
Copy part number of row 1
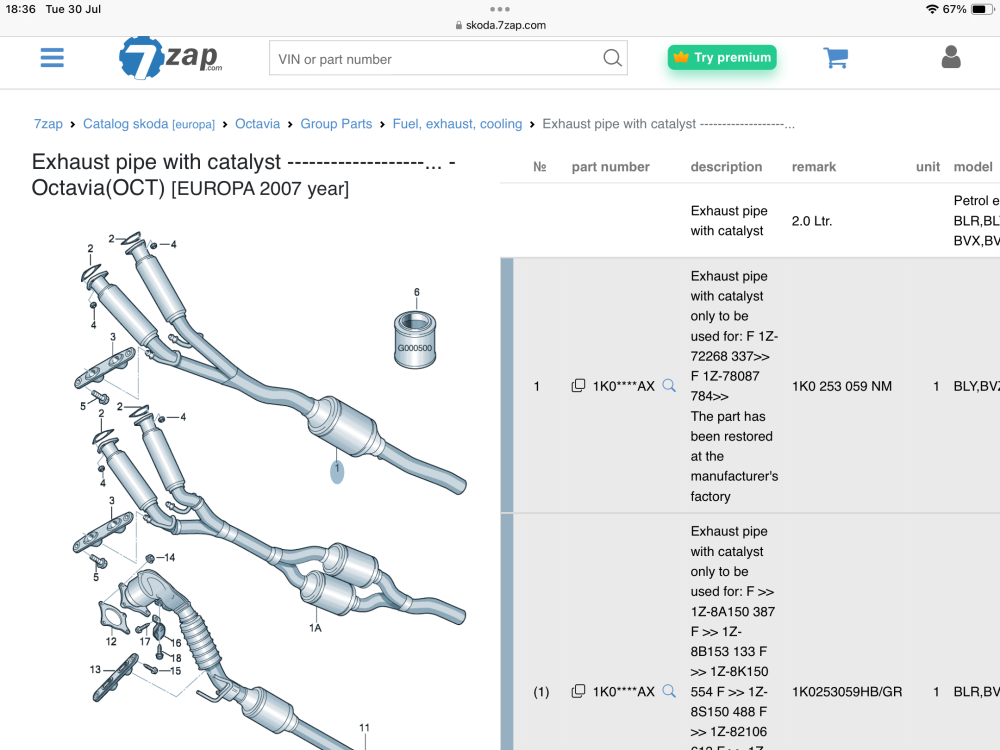[x=578, y=386]
